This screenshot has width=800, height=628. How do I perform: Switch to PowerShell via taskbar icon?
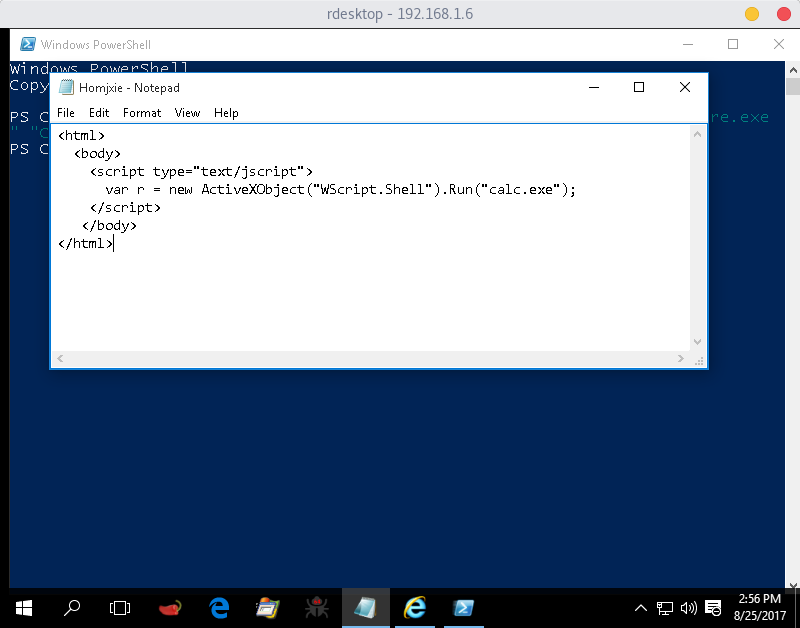[x=463, y=608]
